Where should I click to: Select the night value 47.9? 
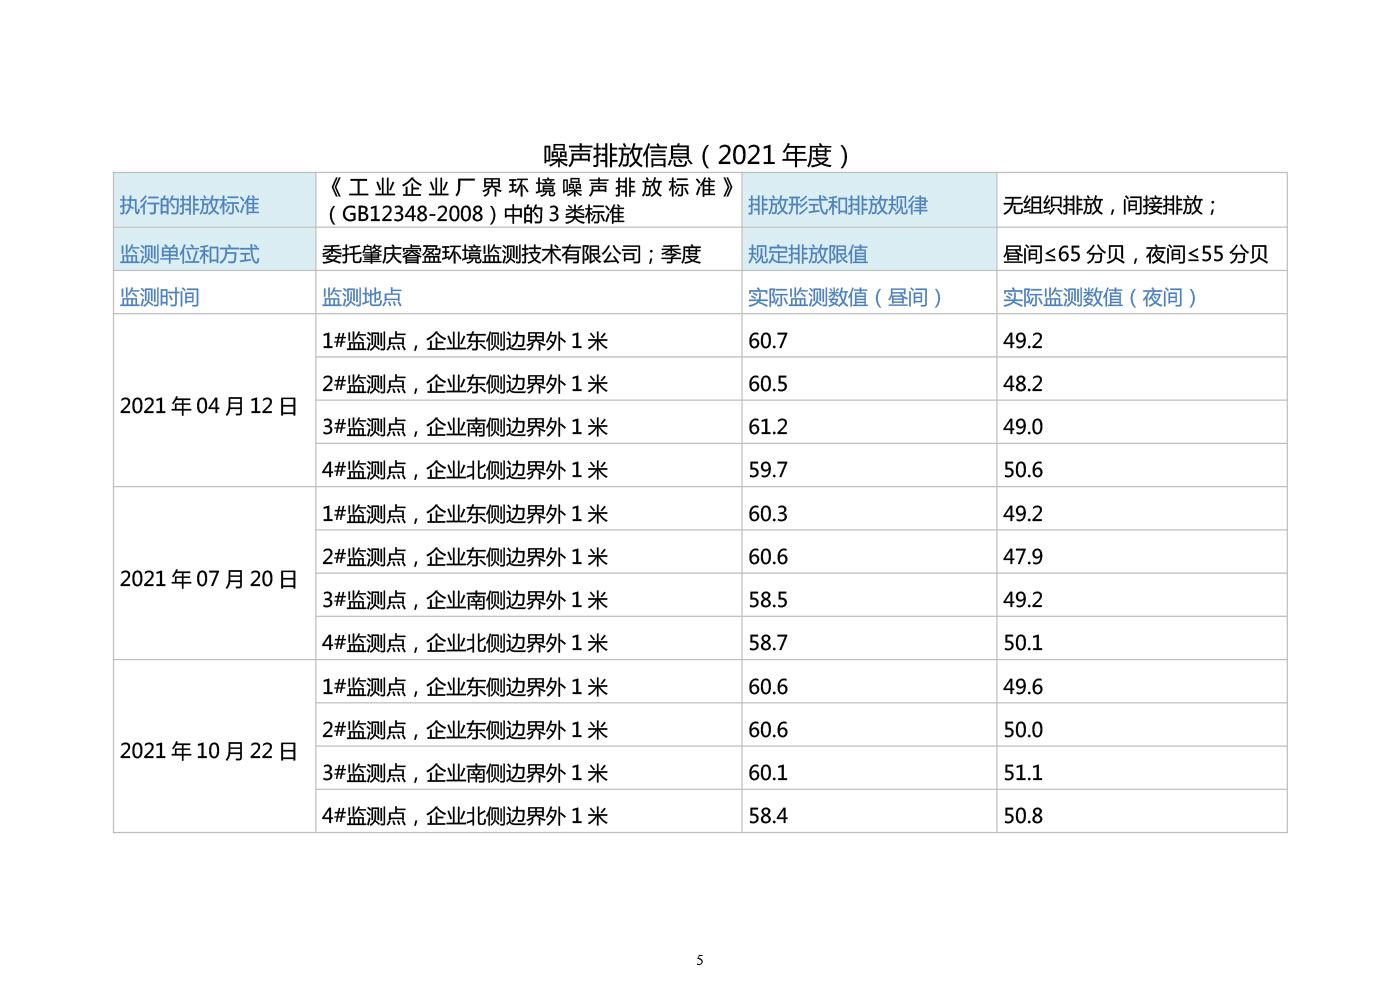(1142, 552)
